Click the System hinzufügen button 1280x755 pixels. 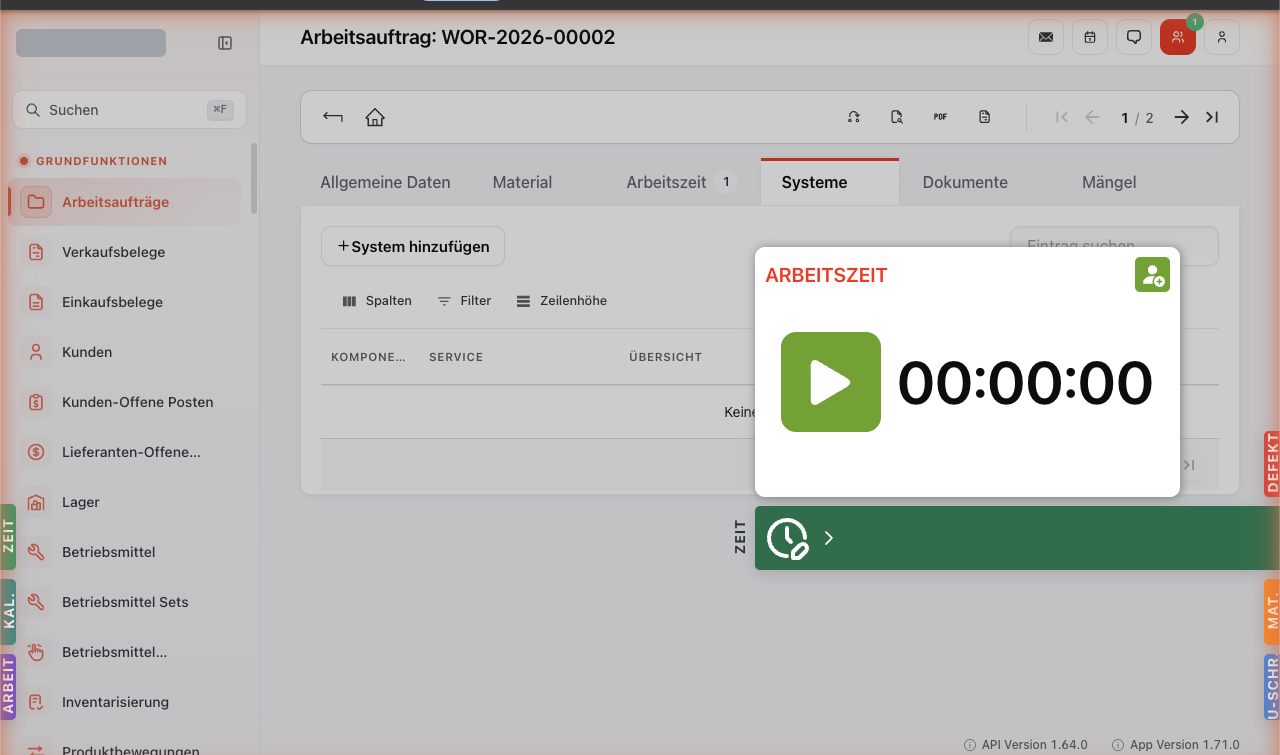[413, 246]
